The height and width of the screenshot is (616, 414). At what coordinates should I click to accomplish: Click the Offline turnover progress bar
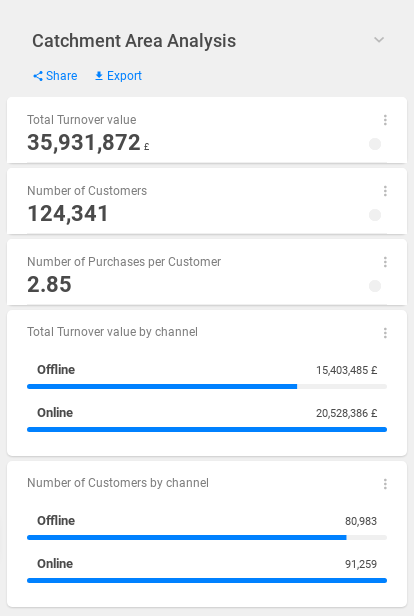(x=207, y=387)
